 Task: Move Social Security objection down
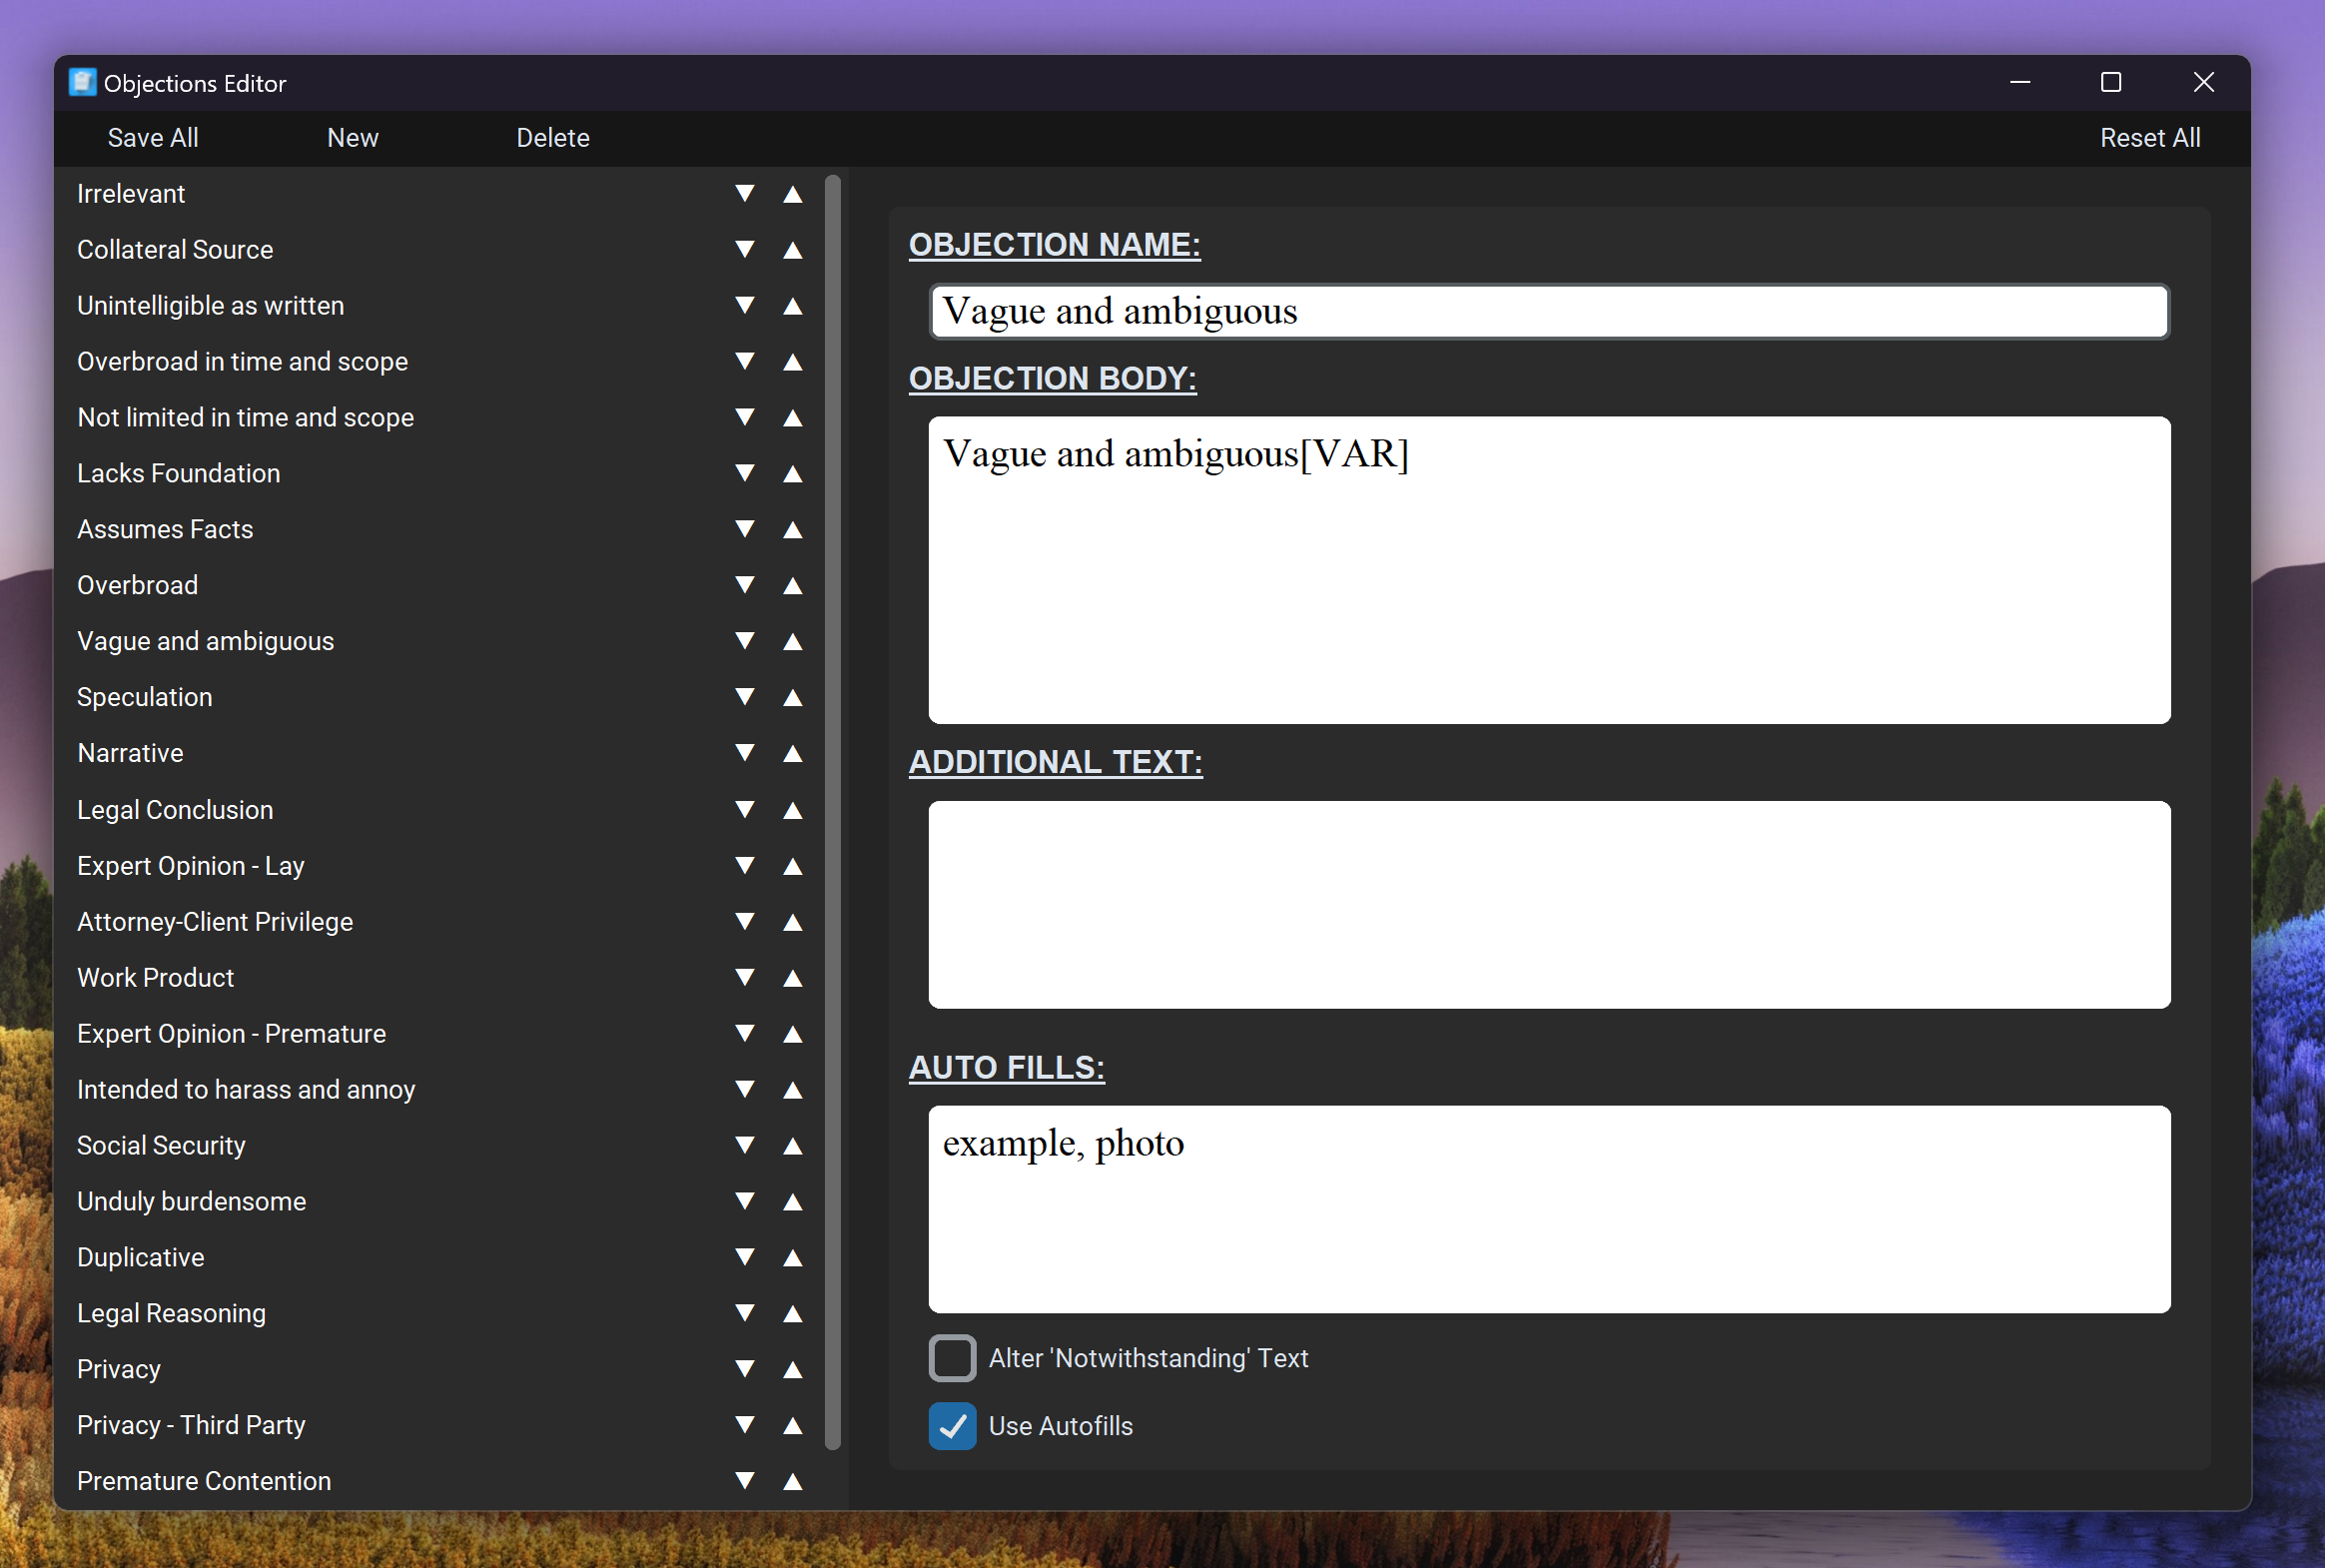point(744,1145)
